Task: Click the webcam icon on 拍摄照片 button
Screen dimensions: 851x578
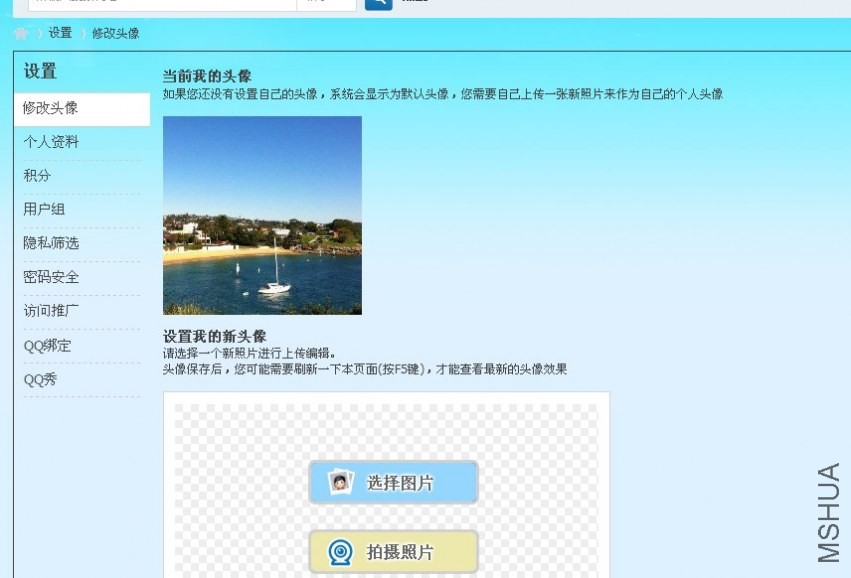Action: (x=338, y=551)
